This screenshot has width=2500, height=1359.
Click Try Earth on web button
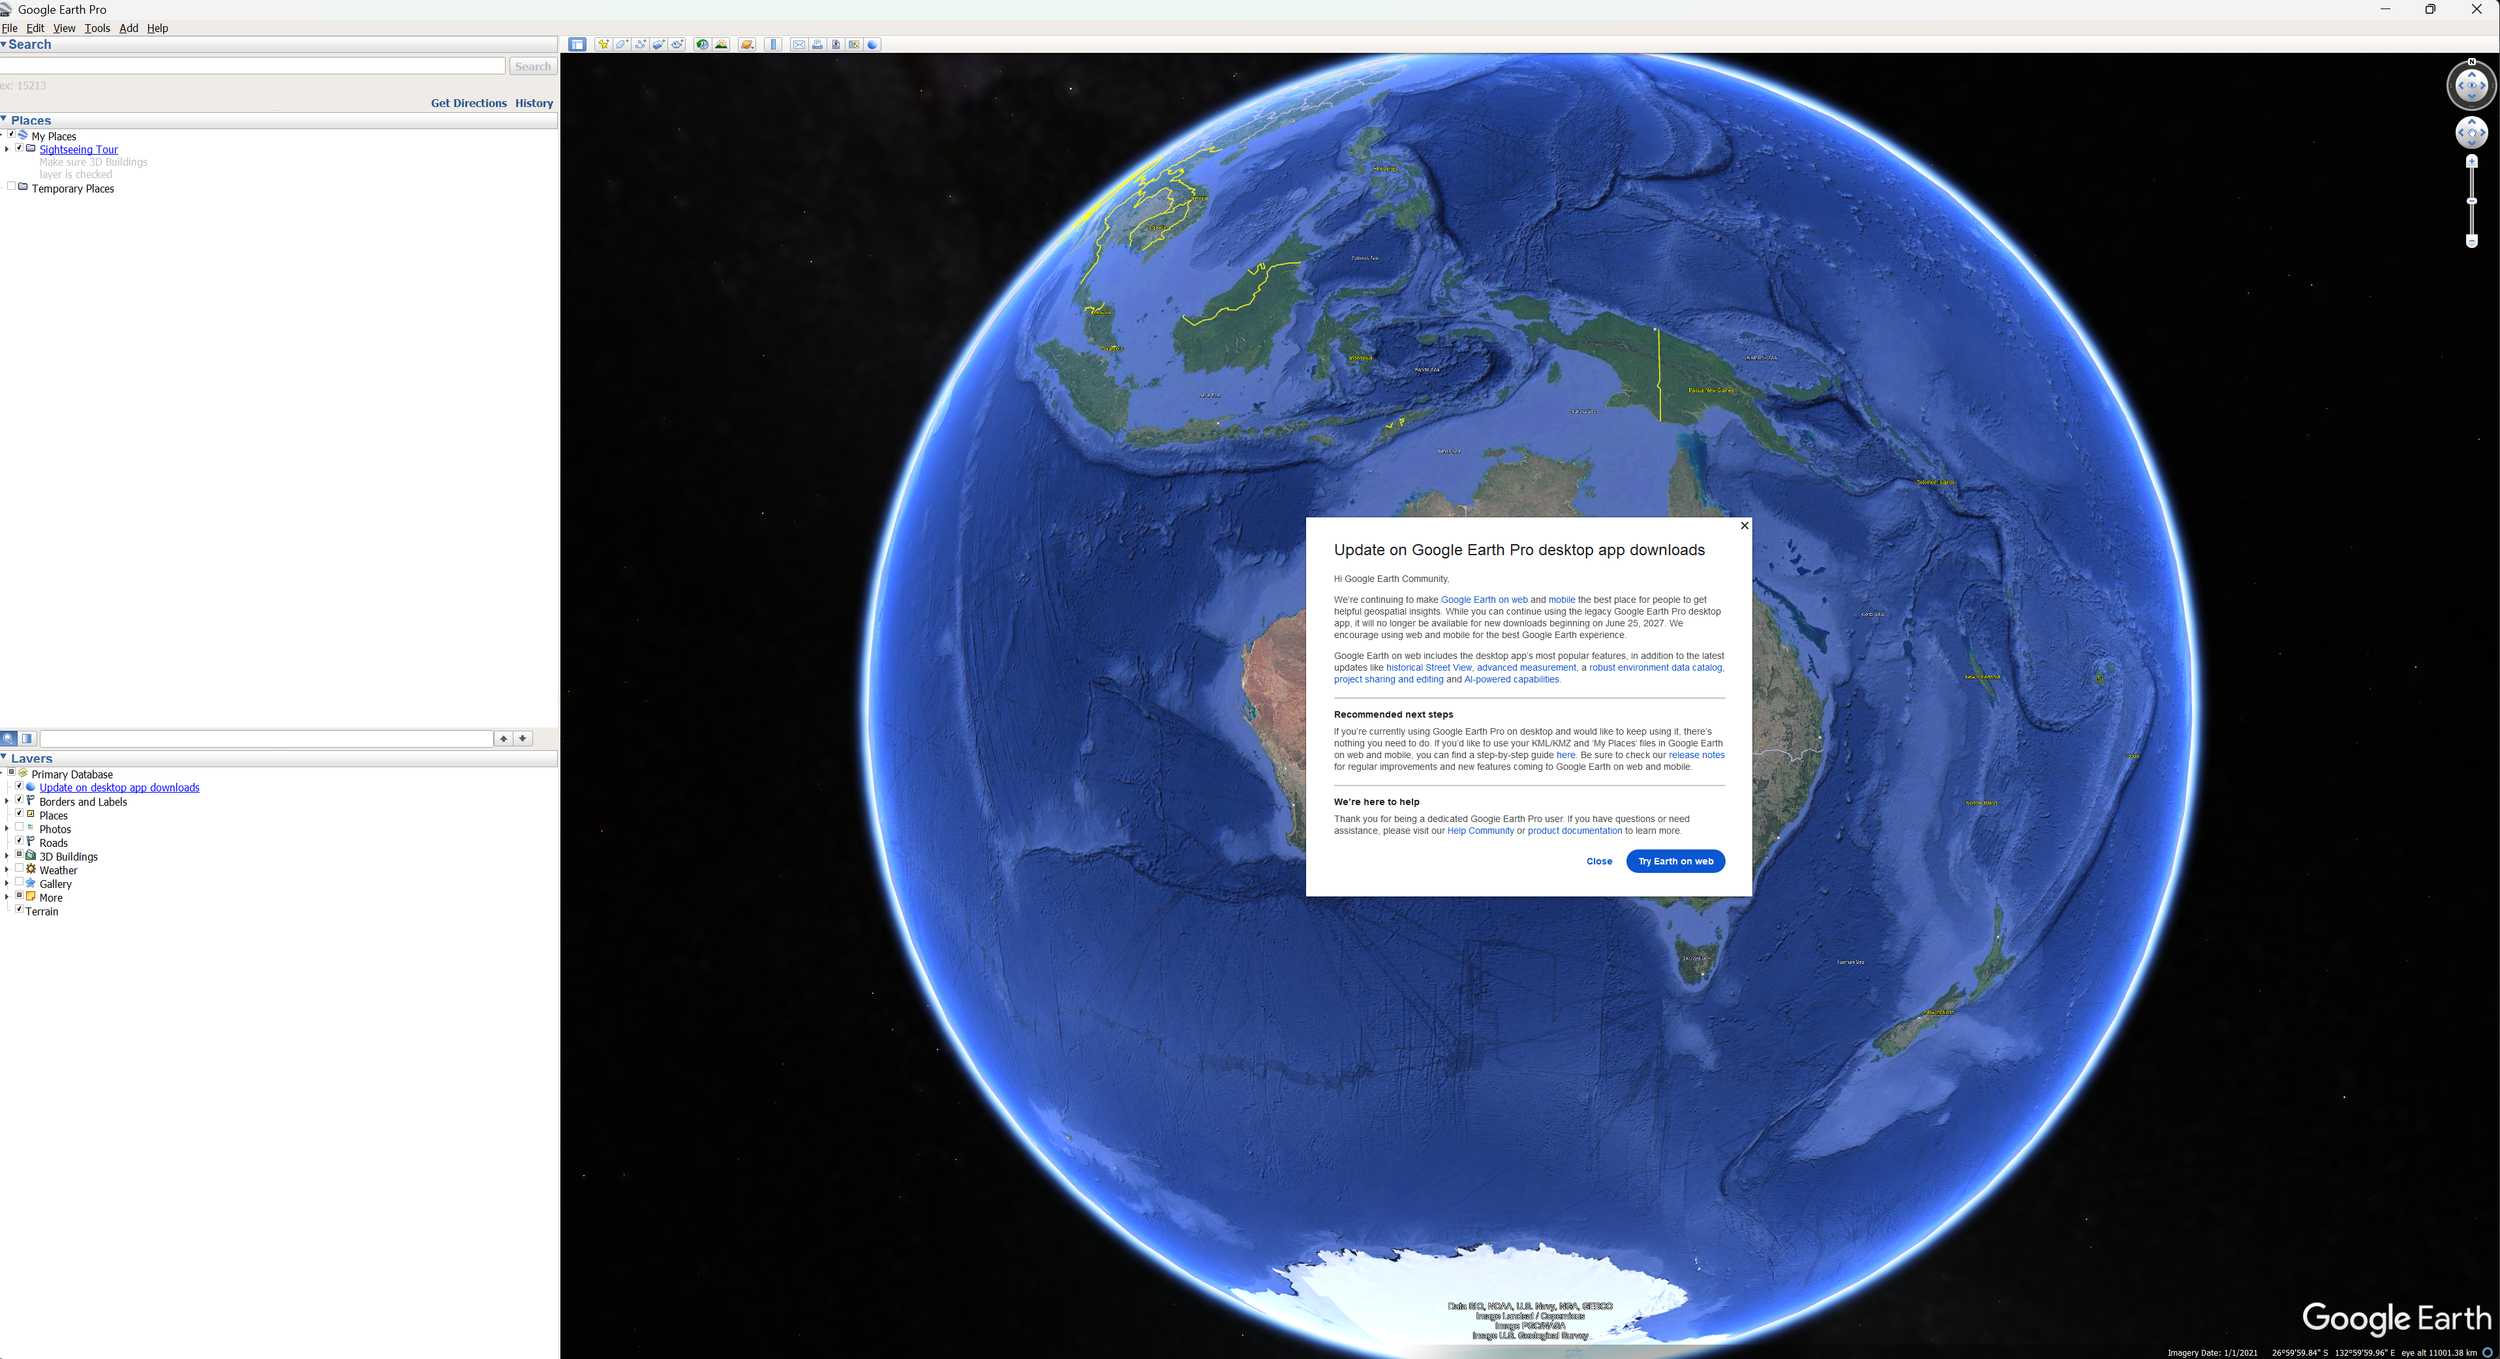pos(1675,861)
